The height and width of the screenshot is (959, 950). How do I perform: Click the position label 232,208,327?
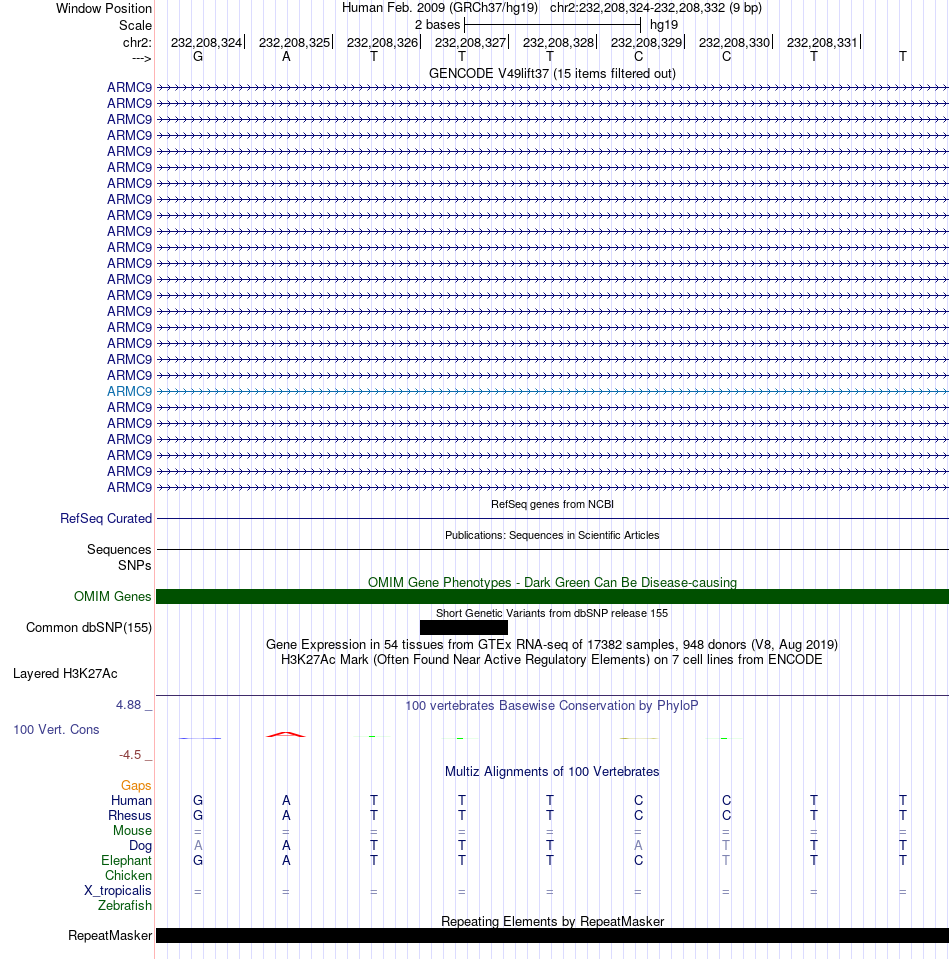click(x=470, y=43)
